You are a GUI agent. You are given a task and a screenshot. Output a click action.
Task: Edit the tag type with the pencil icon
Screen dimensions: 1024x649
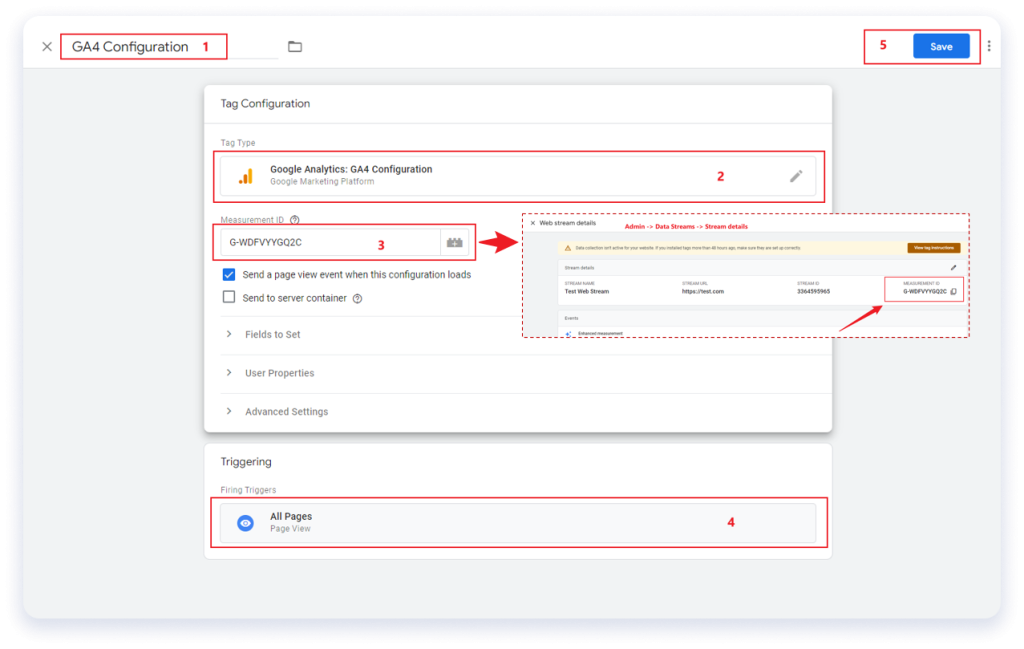pos(796,176)
